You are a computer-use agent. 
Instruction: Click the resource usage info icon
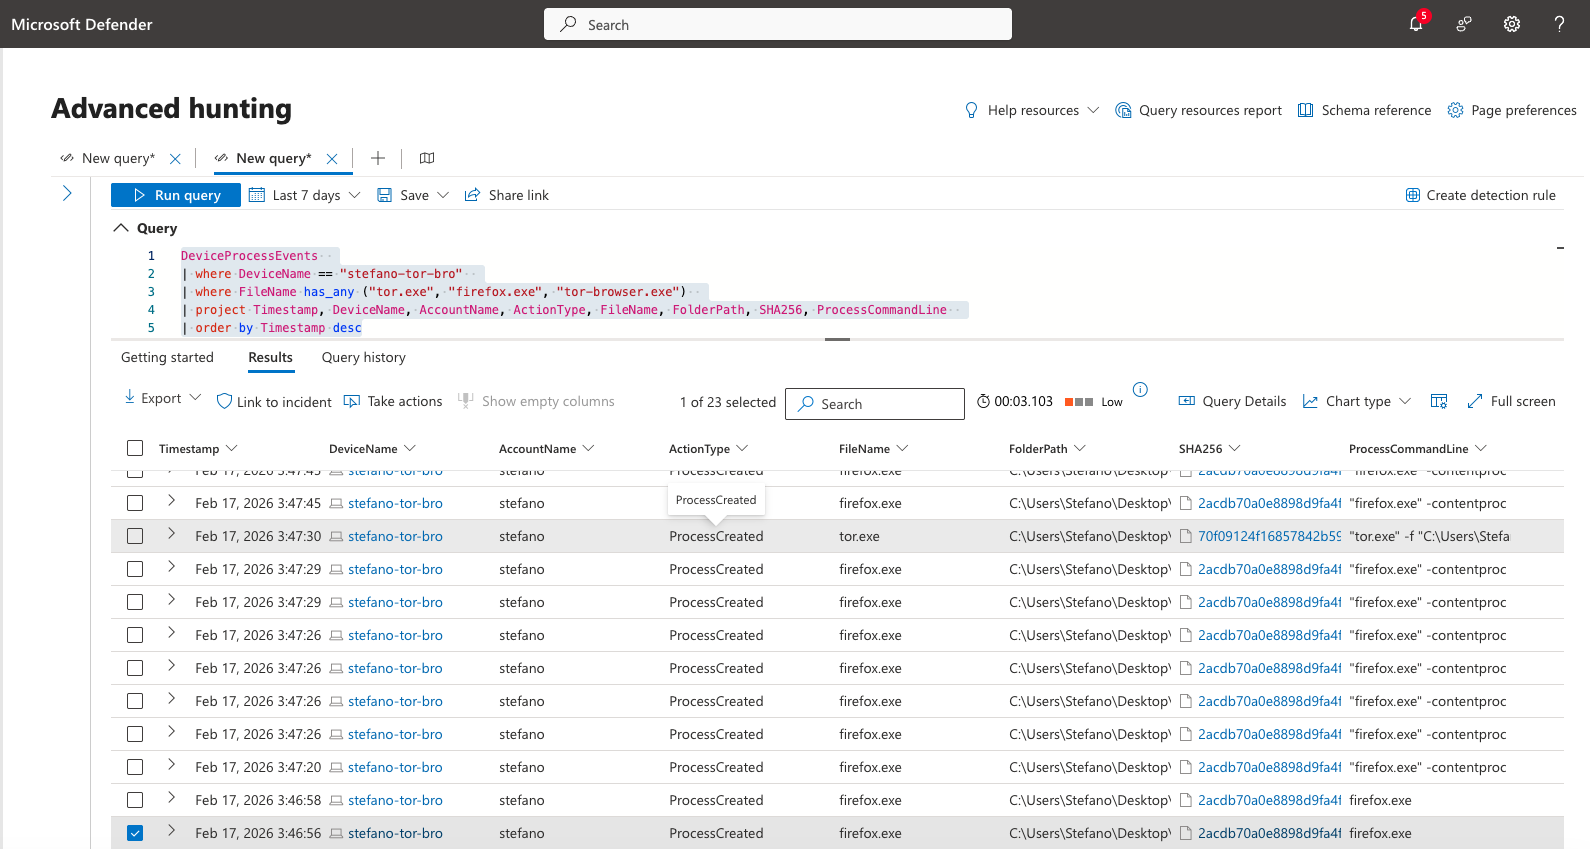click(x=1140, y=389)
